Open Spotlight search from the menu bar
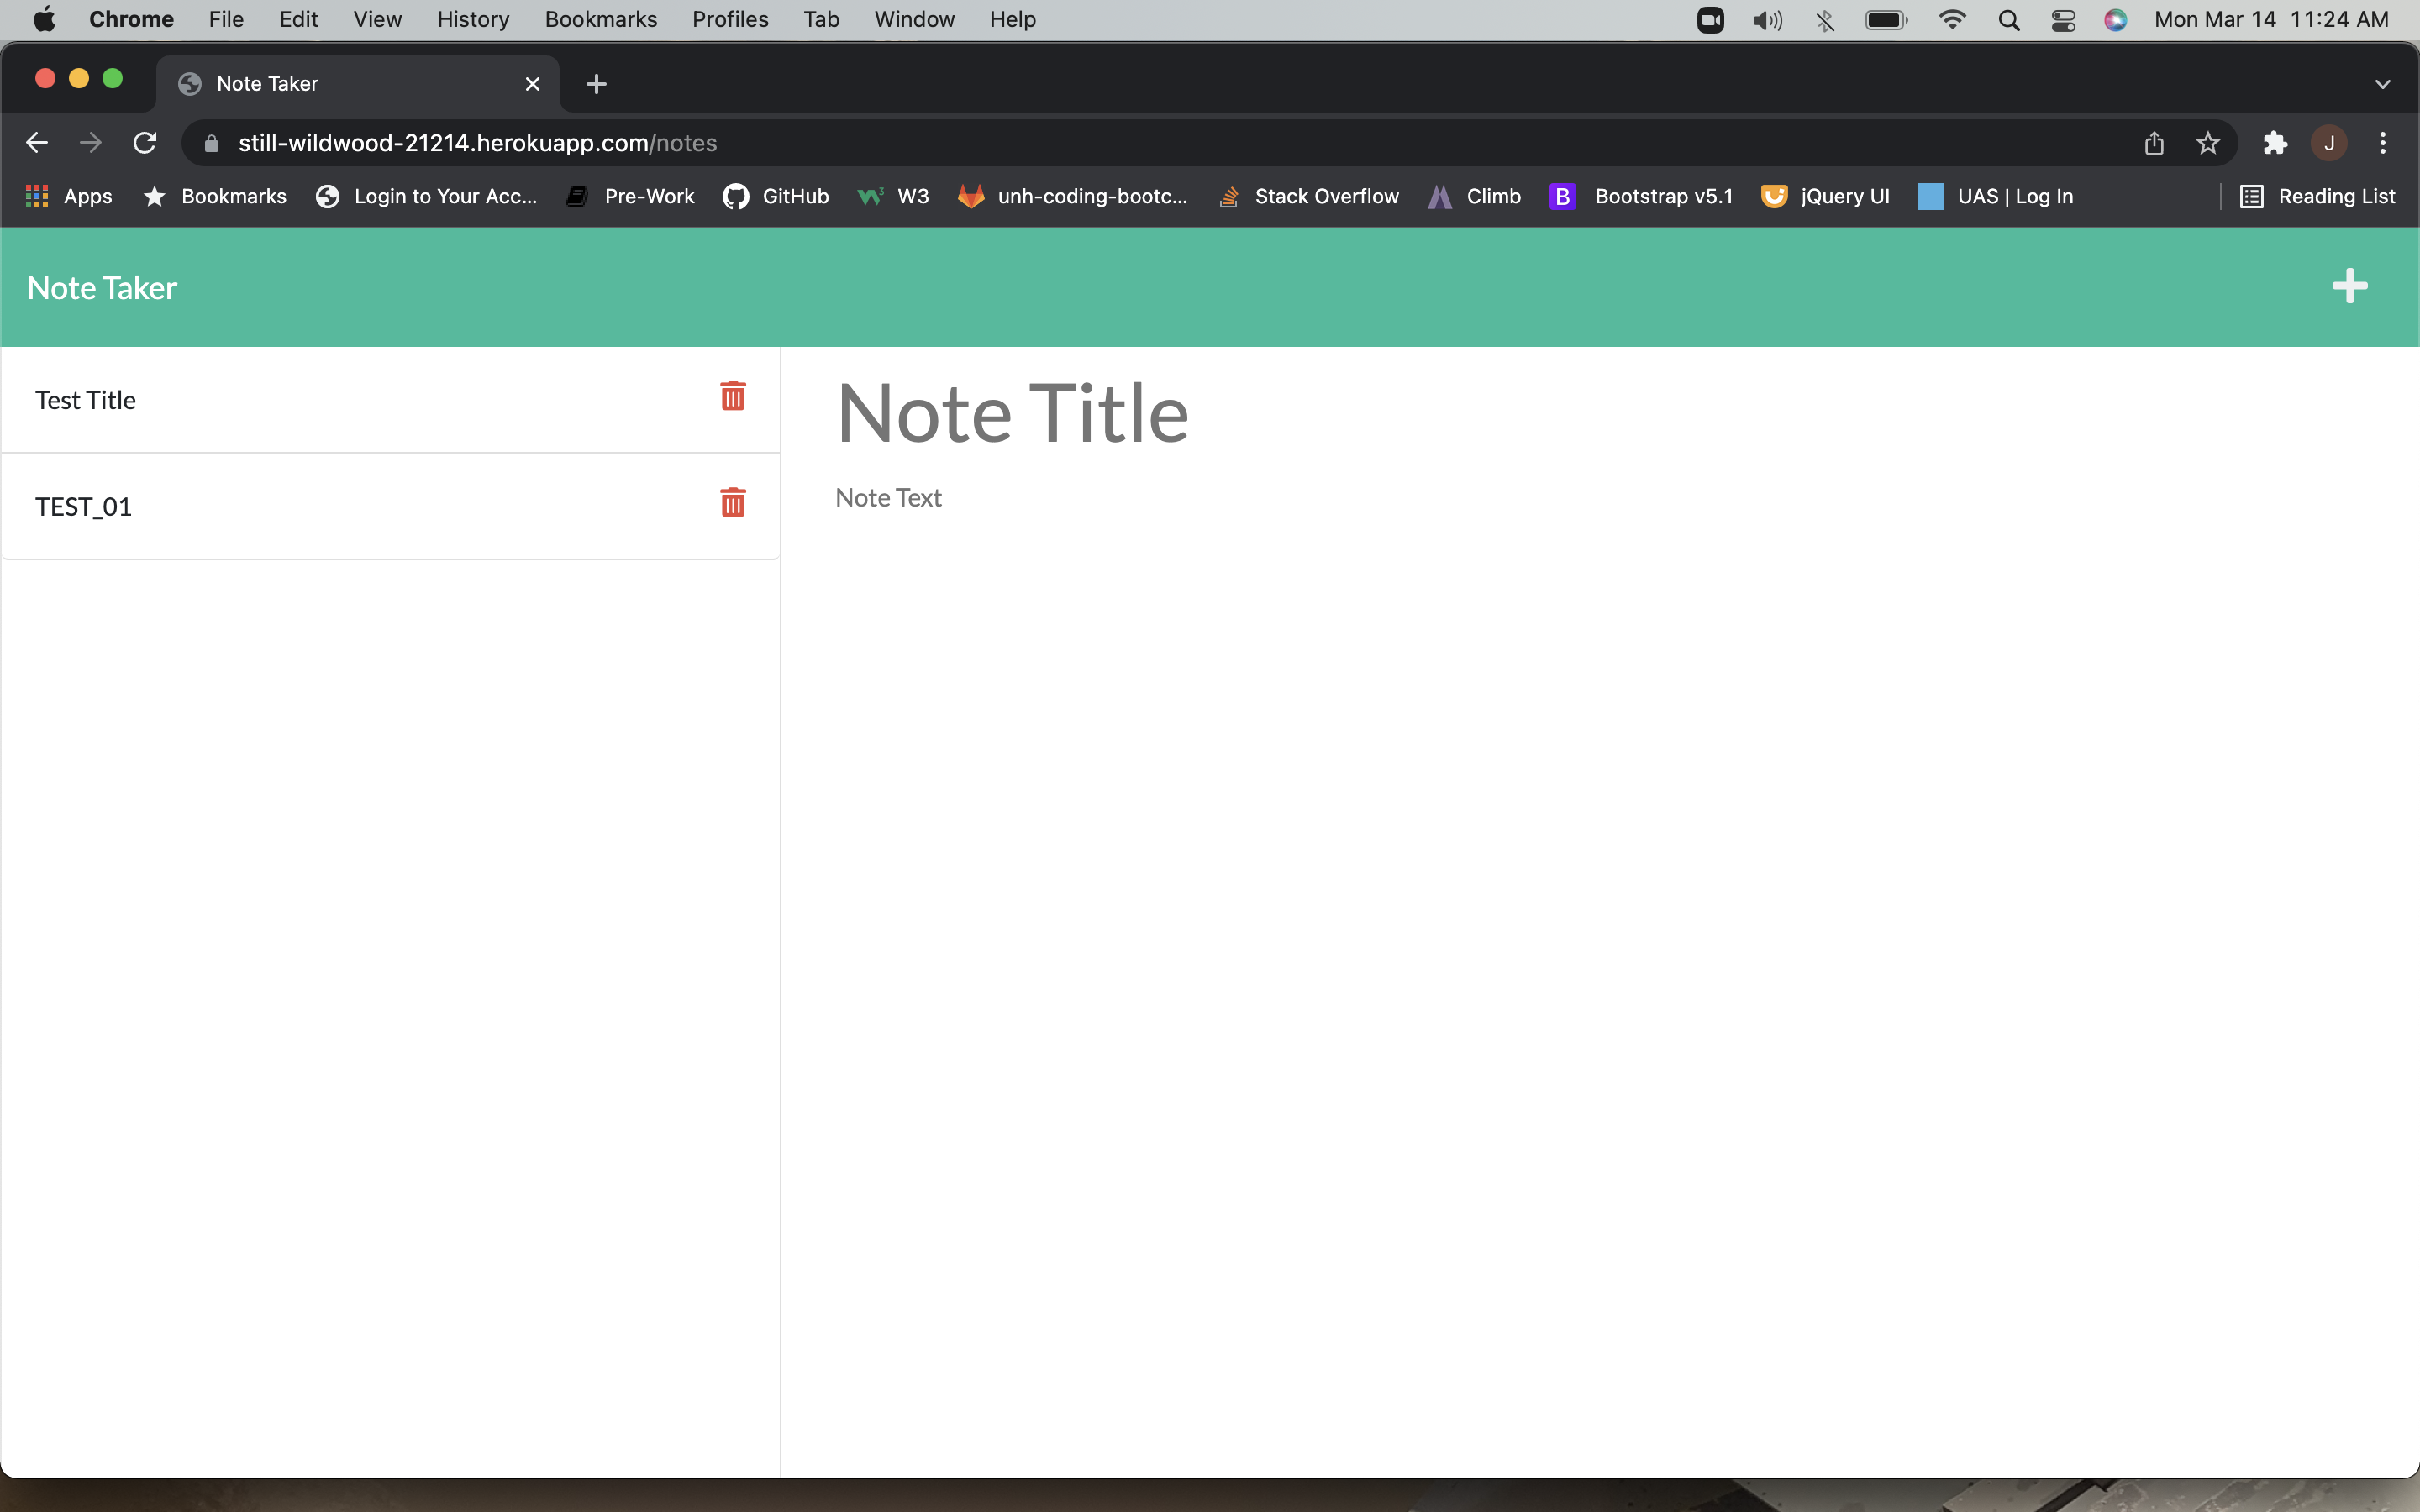The width and height of the screenshot is (2420, 1512). 2009,20
